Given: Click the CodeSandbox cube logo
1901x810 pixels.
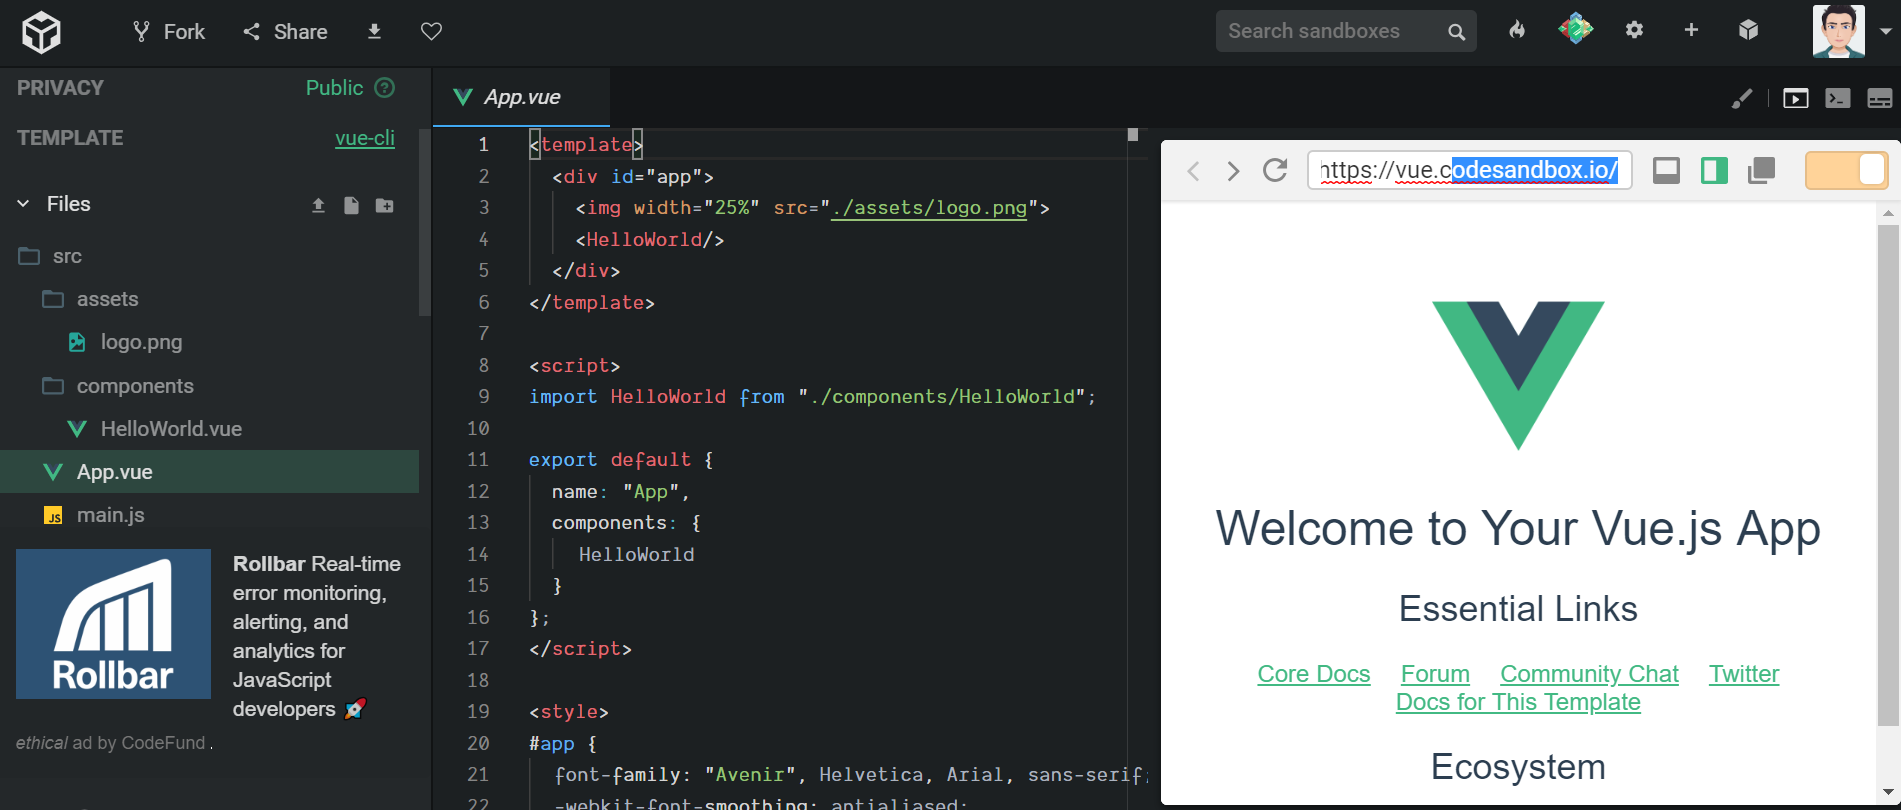Looking at the screenshot, I should click(42, 32).
